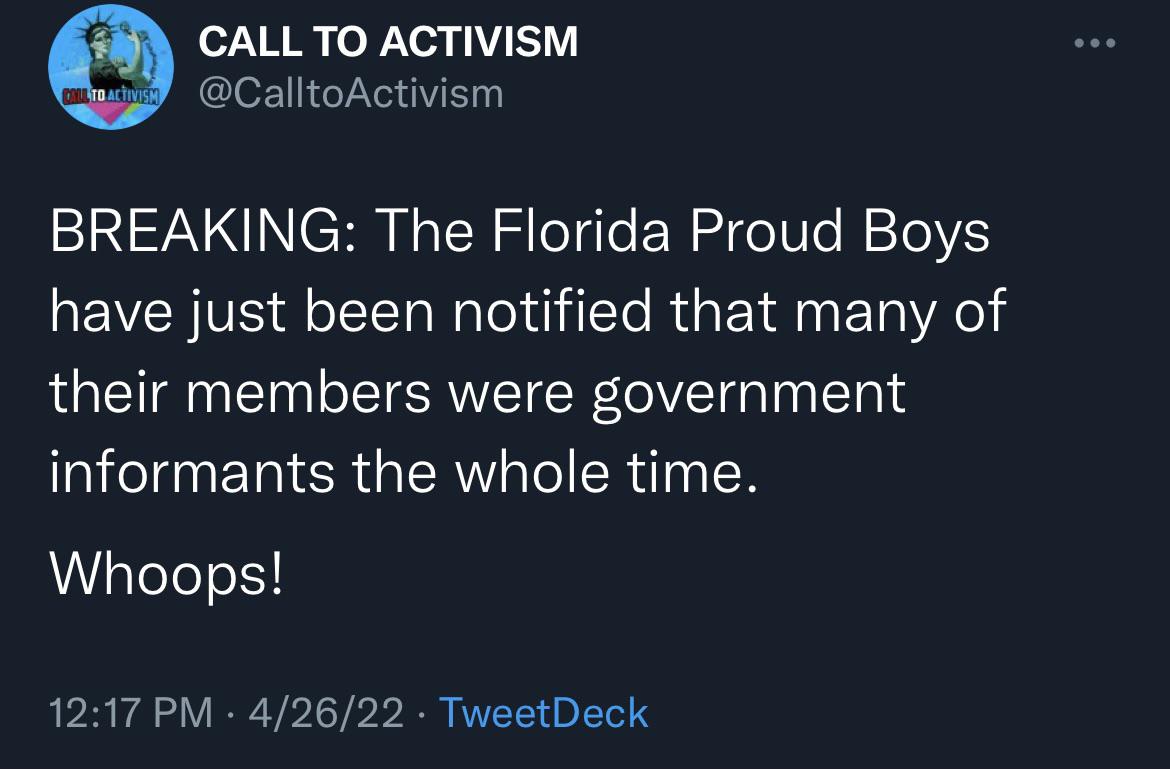Open the CALL TO ACTIVISM display name
Image resolution: width=1170 pixels, height=769 pixels.
pyautogui.click(x=388, y=41)
